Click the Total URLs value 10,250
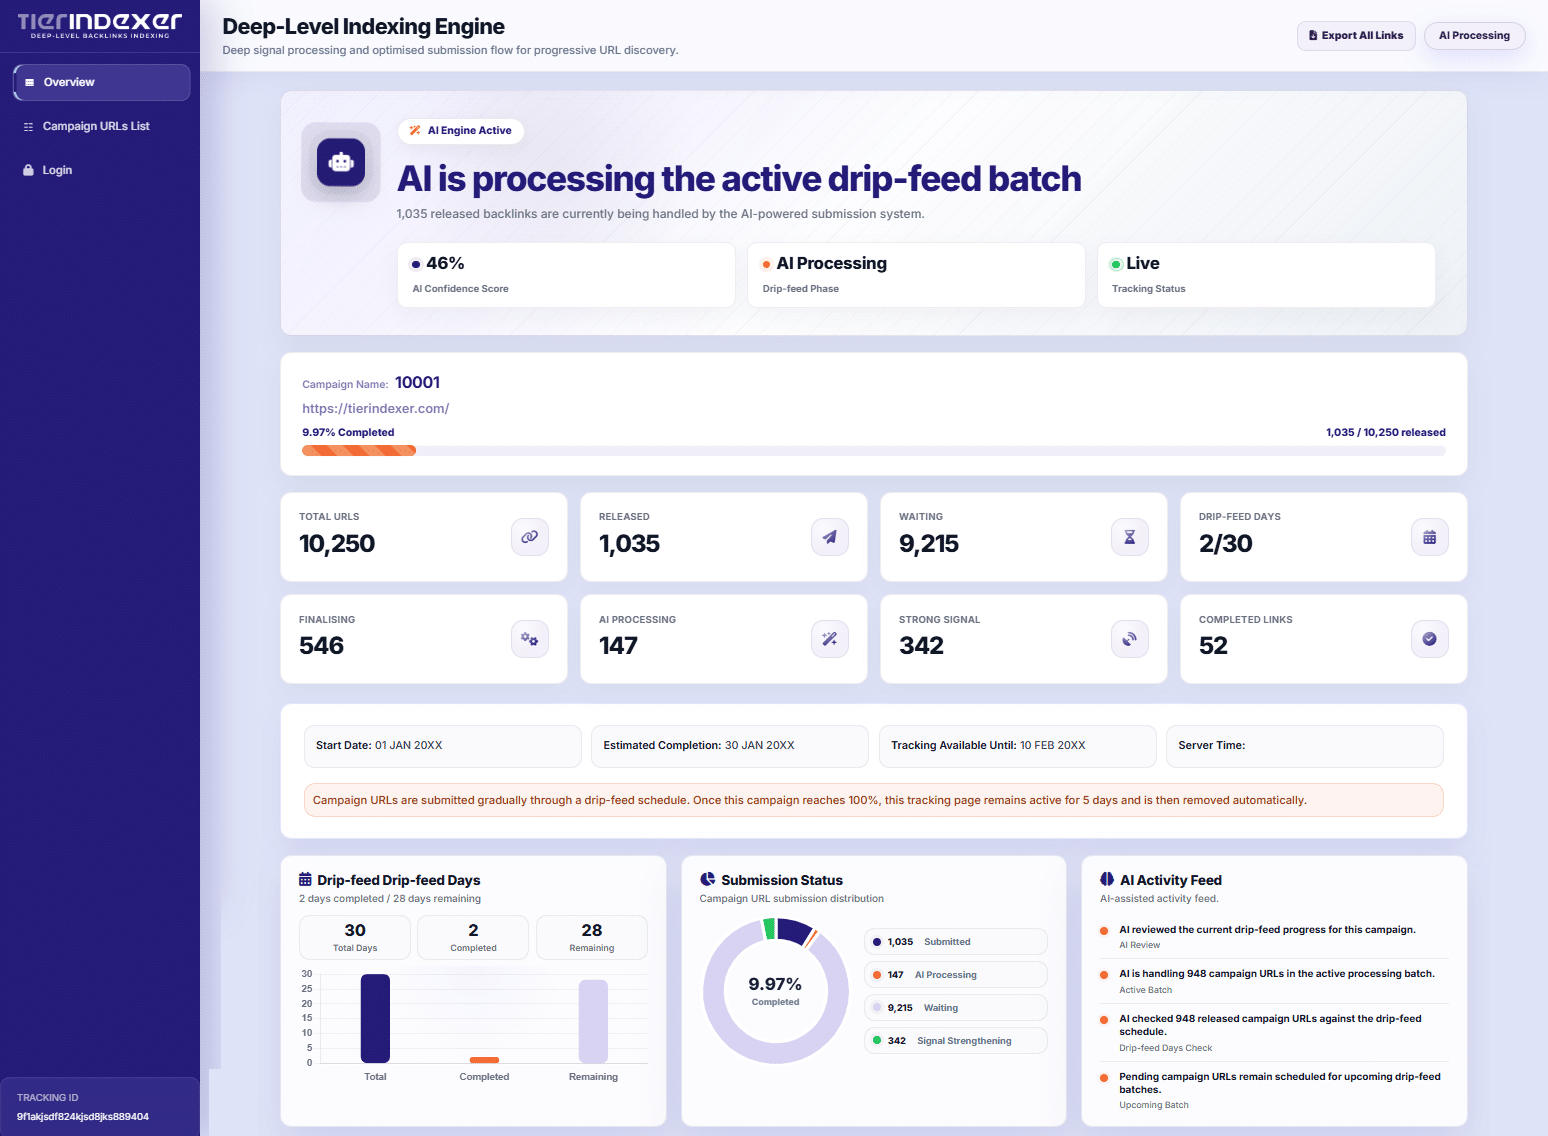Image resolution: width=1548 pixels, height=1136 pixels. click(x=337, y=544)
